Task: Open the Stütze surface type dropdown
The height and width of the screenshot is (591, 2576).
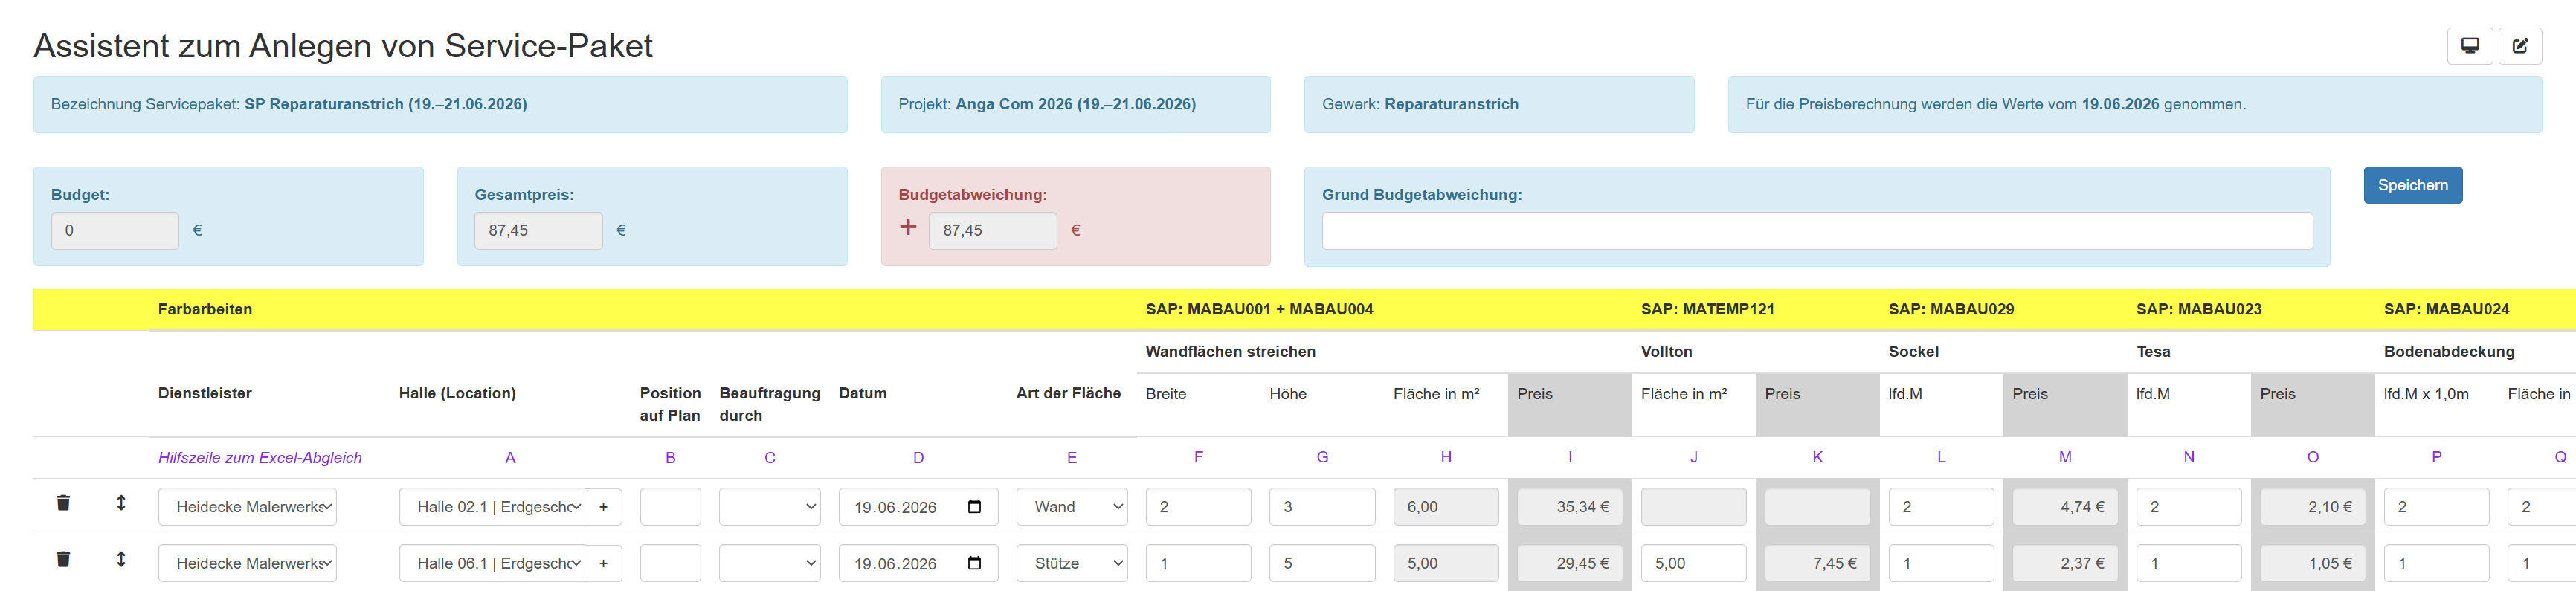Action: pos(1072,563)
